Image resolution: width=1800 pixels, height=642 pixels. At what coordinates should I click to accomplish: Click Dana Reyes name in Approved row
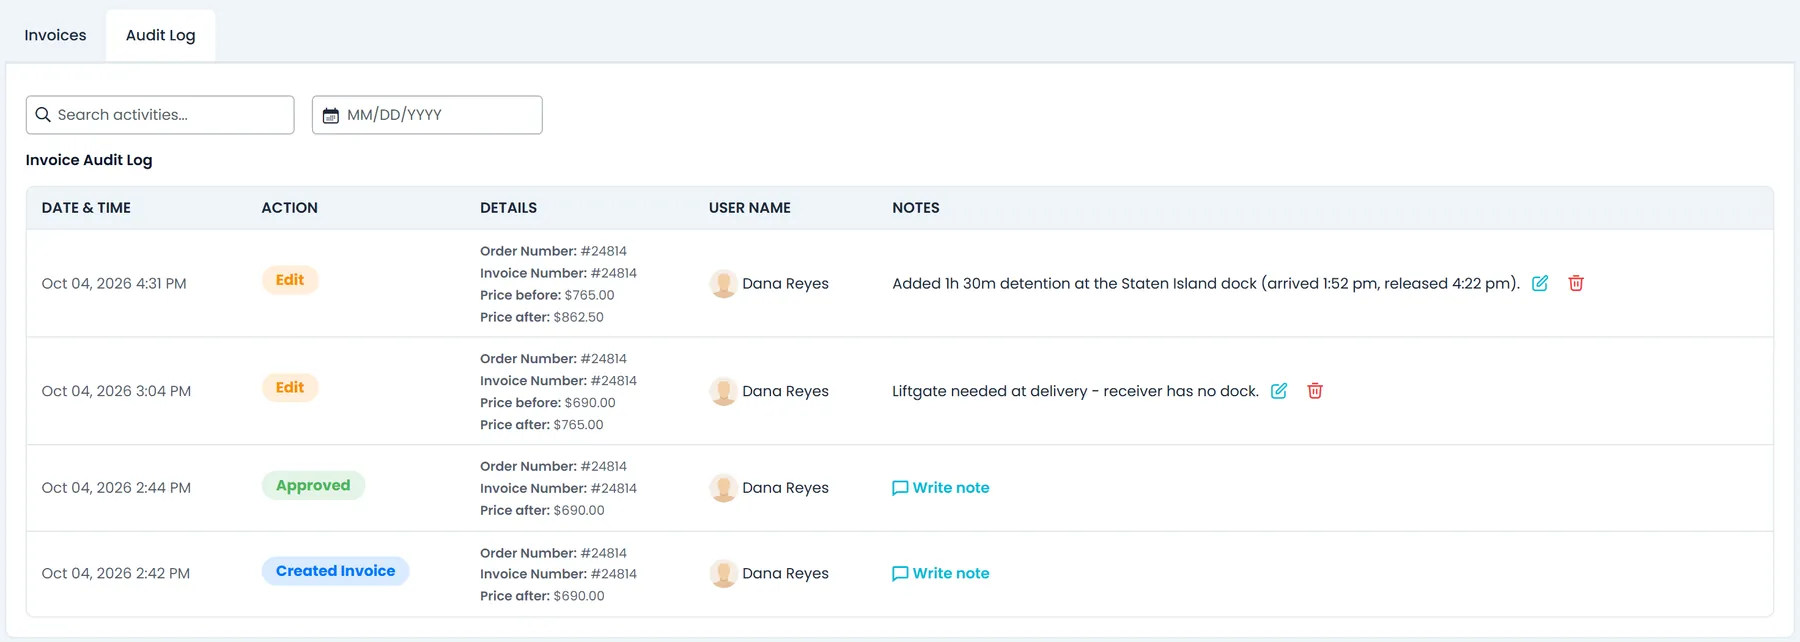[x=785, y=488]
